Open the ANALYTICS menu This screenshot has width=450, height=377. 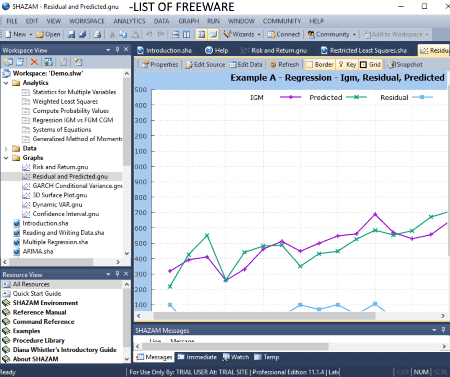[x=129, y=21]
